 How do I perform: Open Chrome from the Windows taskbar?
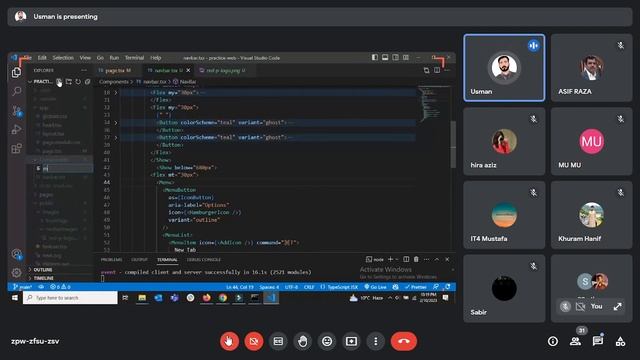point(222,298)
